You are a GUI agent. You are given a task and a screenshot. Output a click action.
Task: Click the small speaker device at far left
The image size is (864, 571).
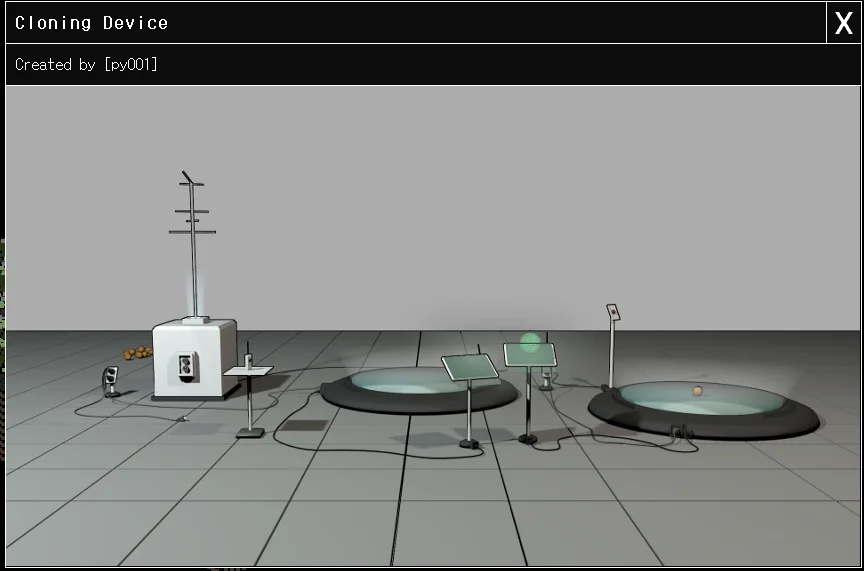pyautogui.click(x=111, y=380)
